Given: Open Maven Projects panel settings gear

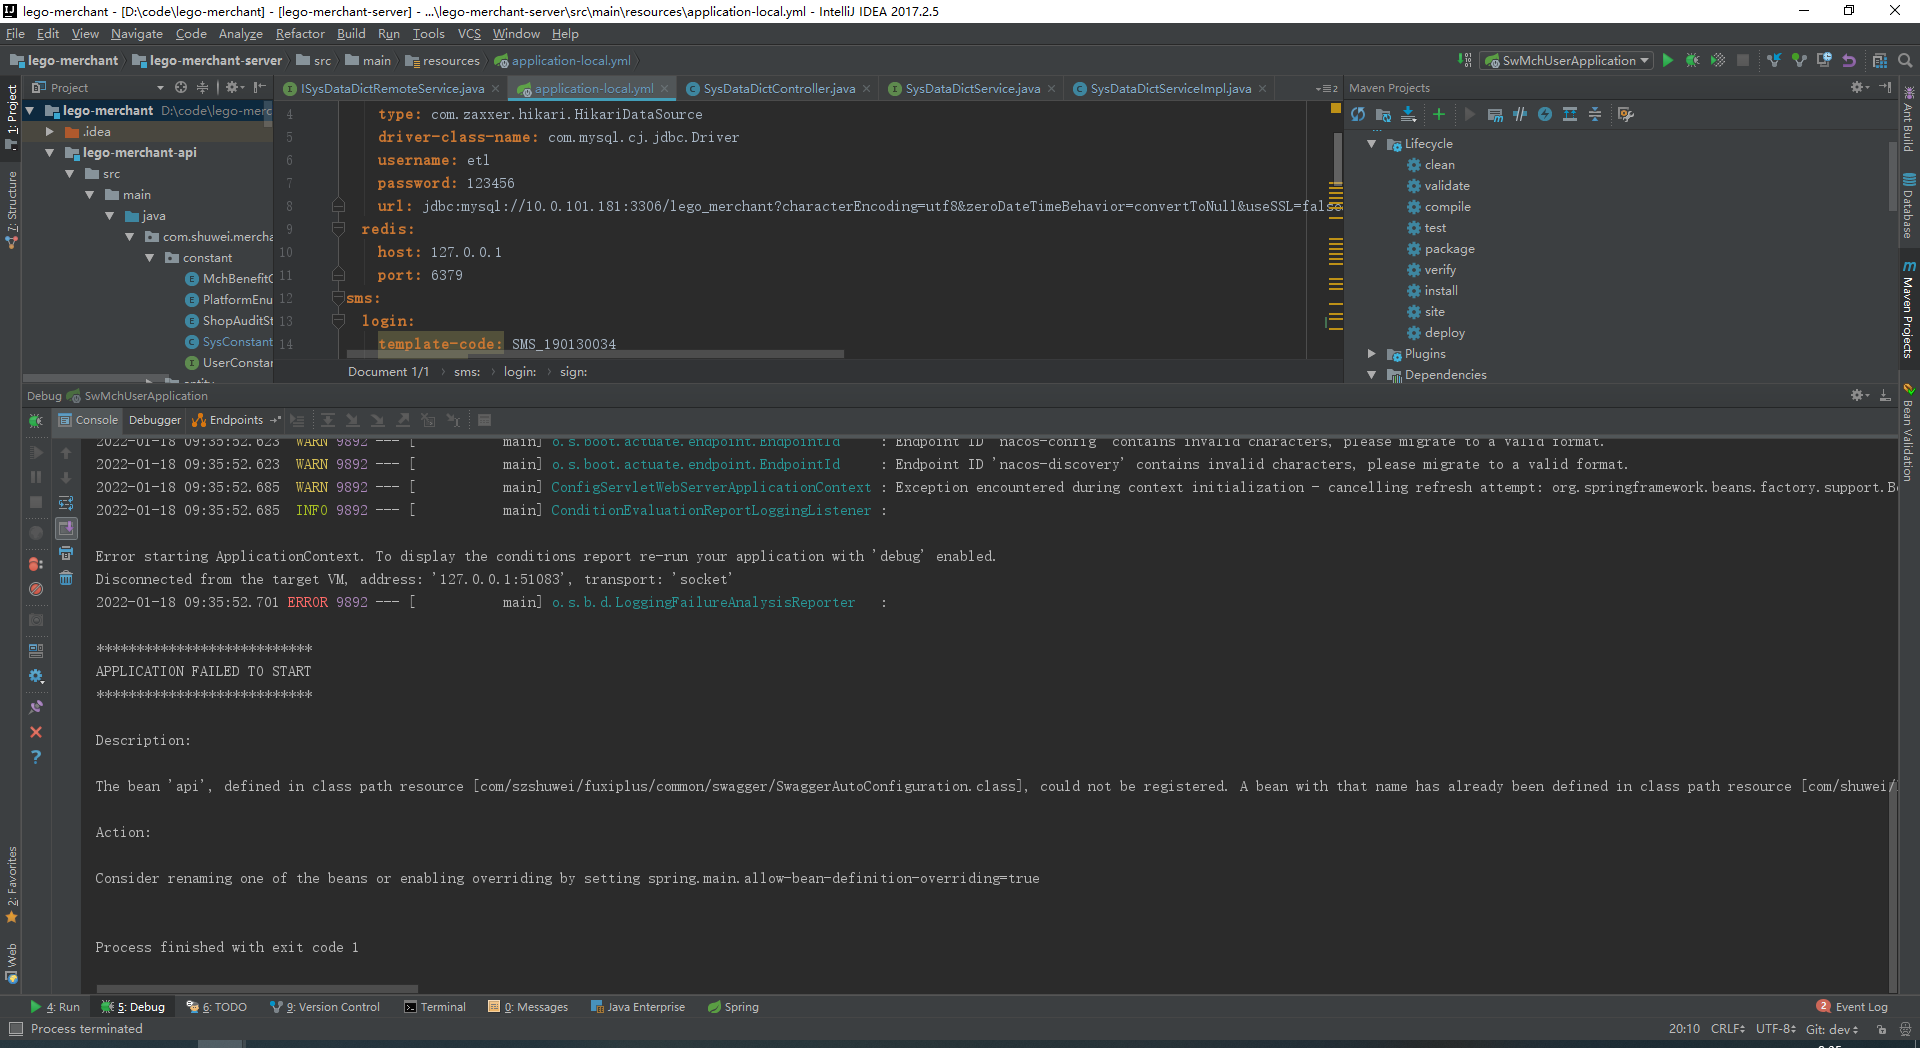Looking at the screenshot, I should 1859,88.
